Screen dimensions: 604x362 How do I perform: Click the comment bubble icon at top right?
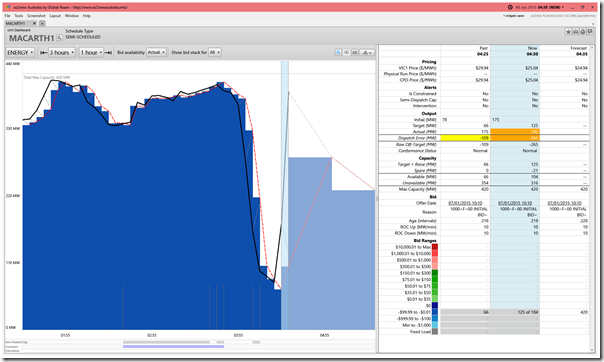[590, 32]
